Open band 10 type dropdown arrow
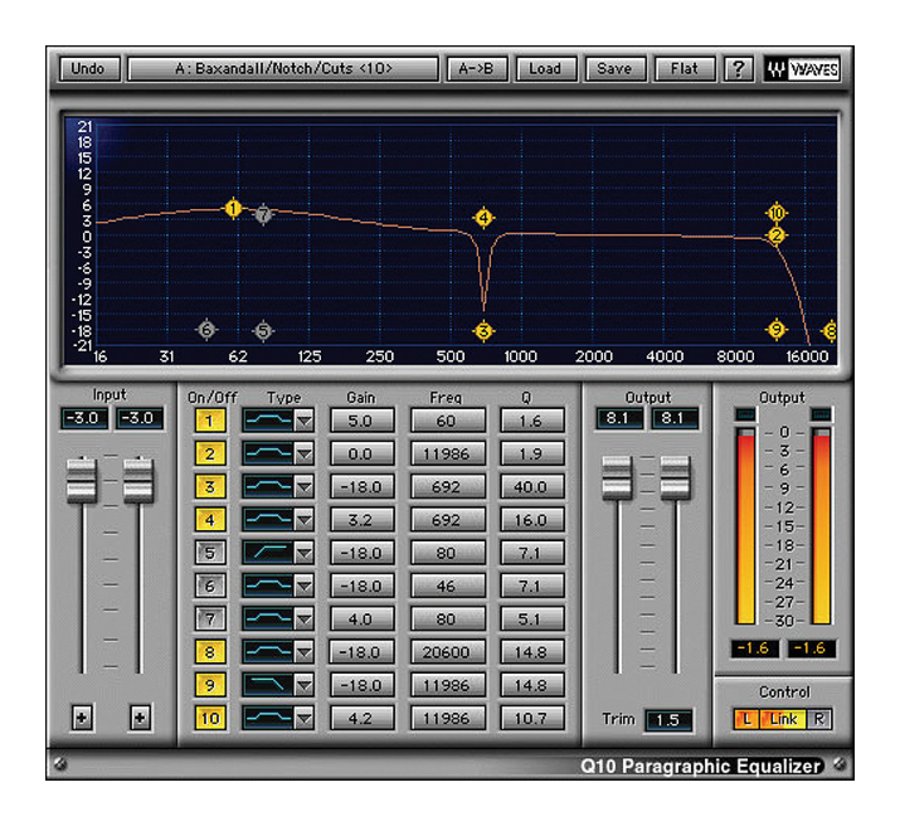 304,718
